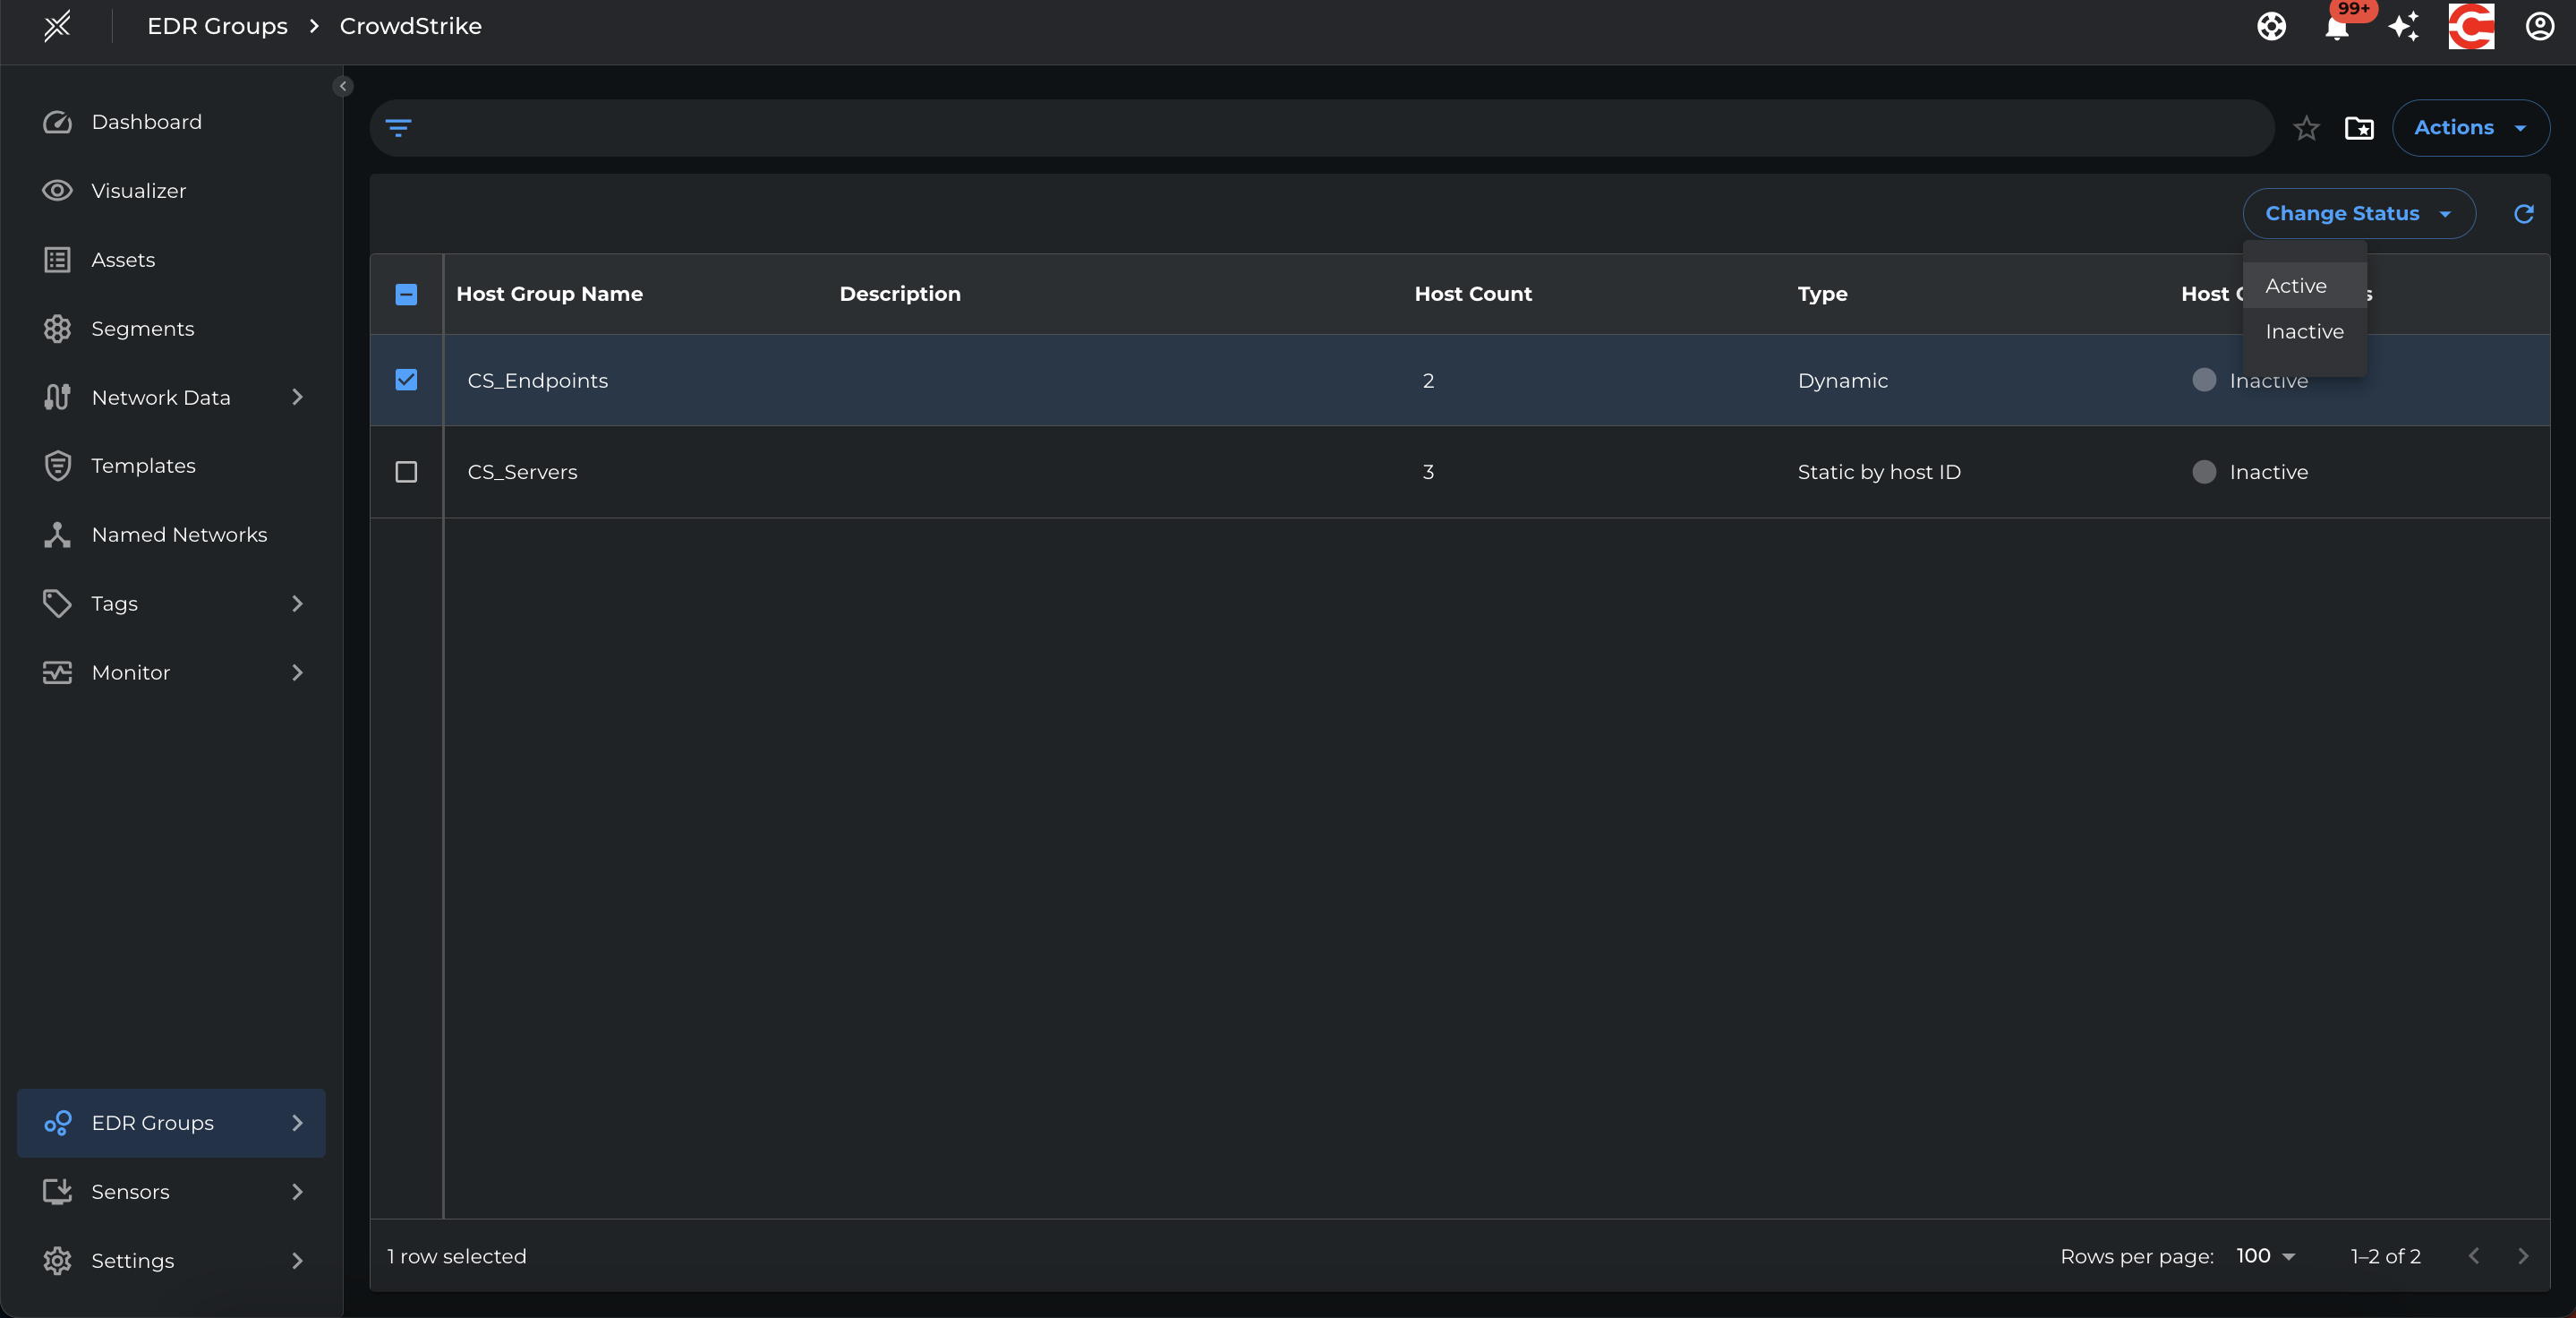Toggle the select-all header checkbox
The image size is (2576, 1318).
coord(406,294)
